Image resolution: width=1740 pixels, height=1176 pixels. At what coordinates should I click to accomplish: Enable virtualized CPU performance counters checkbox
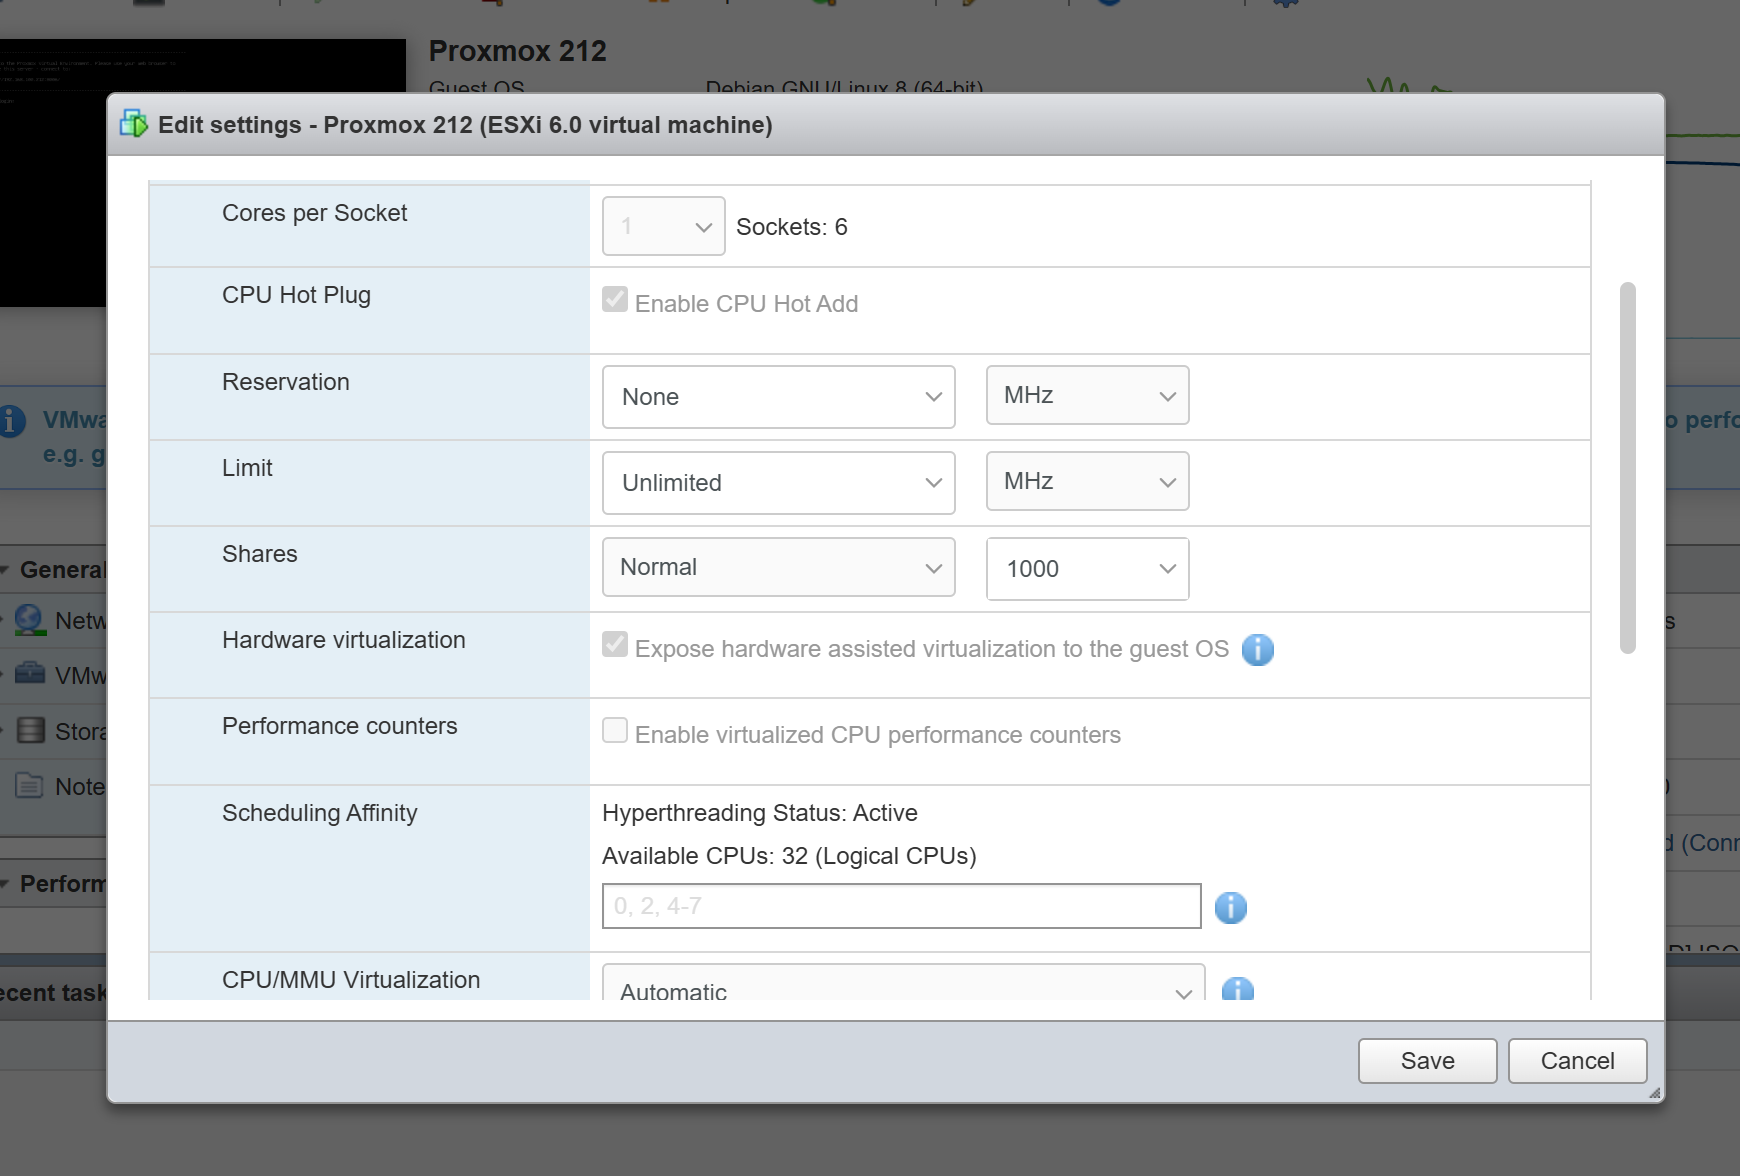point(615,730)
